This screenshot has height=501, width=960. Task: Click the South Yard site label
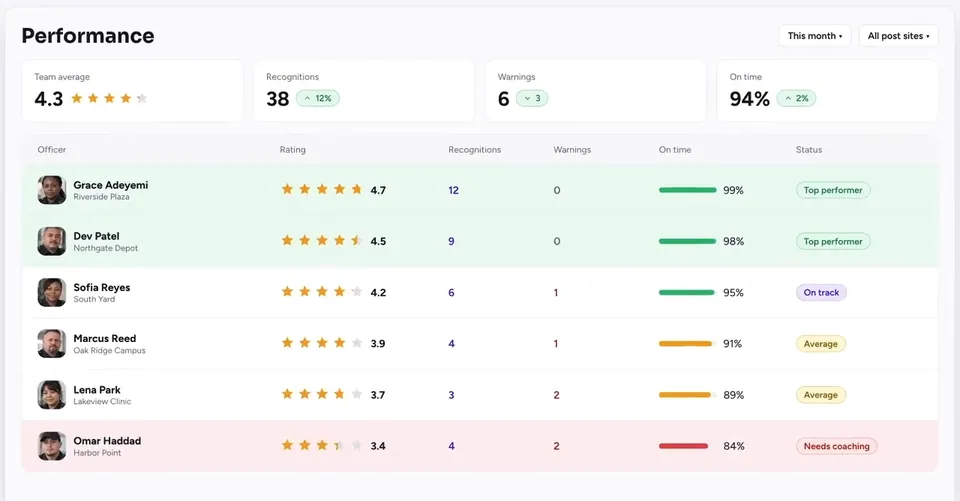94,299
